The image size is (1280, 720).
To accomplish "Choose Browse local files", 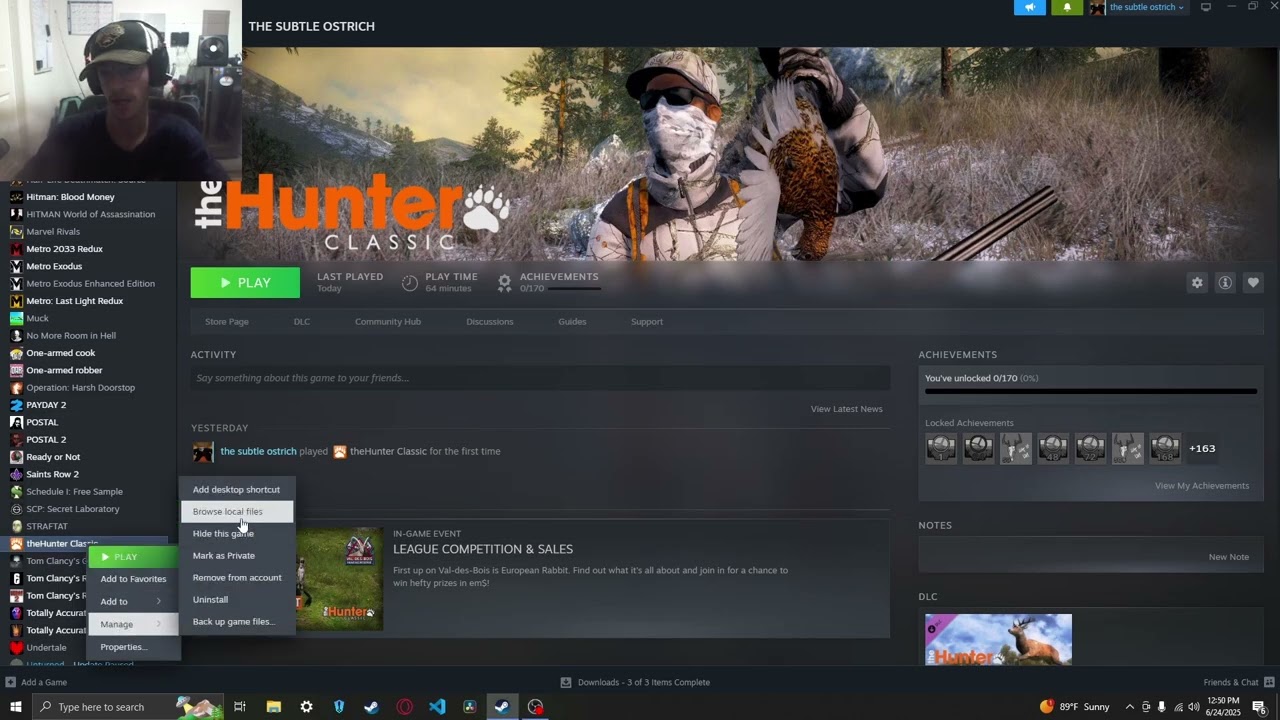I will coord(237,512).
